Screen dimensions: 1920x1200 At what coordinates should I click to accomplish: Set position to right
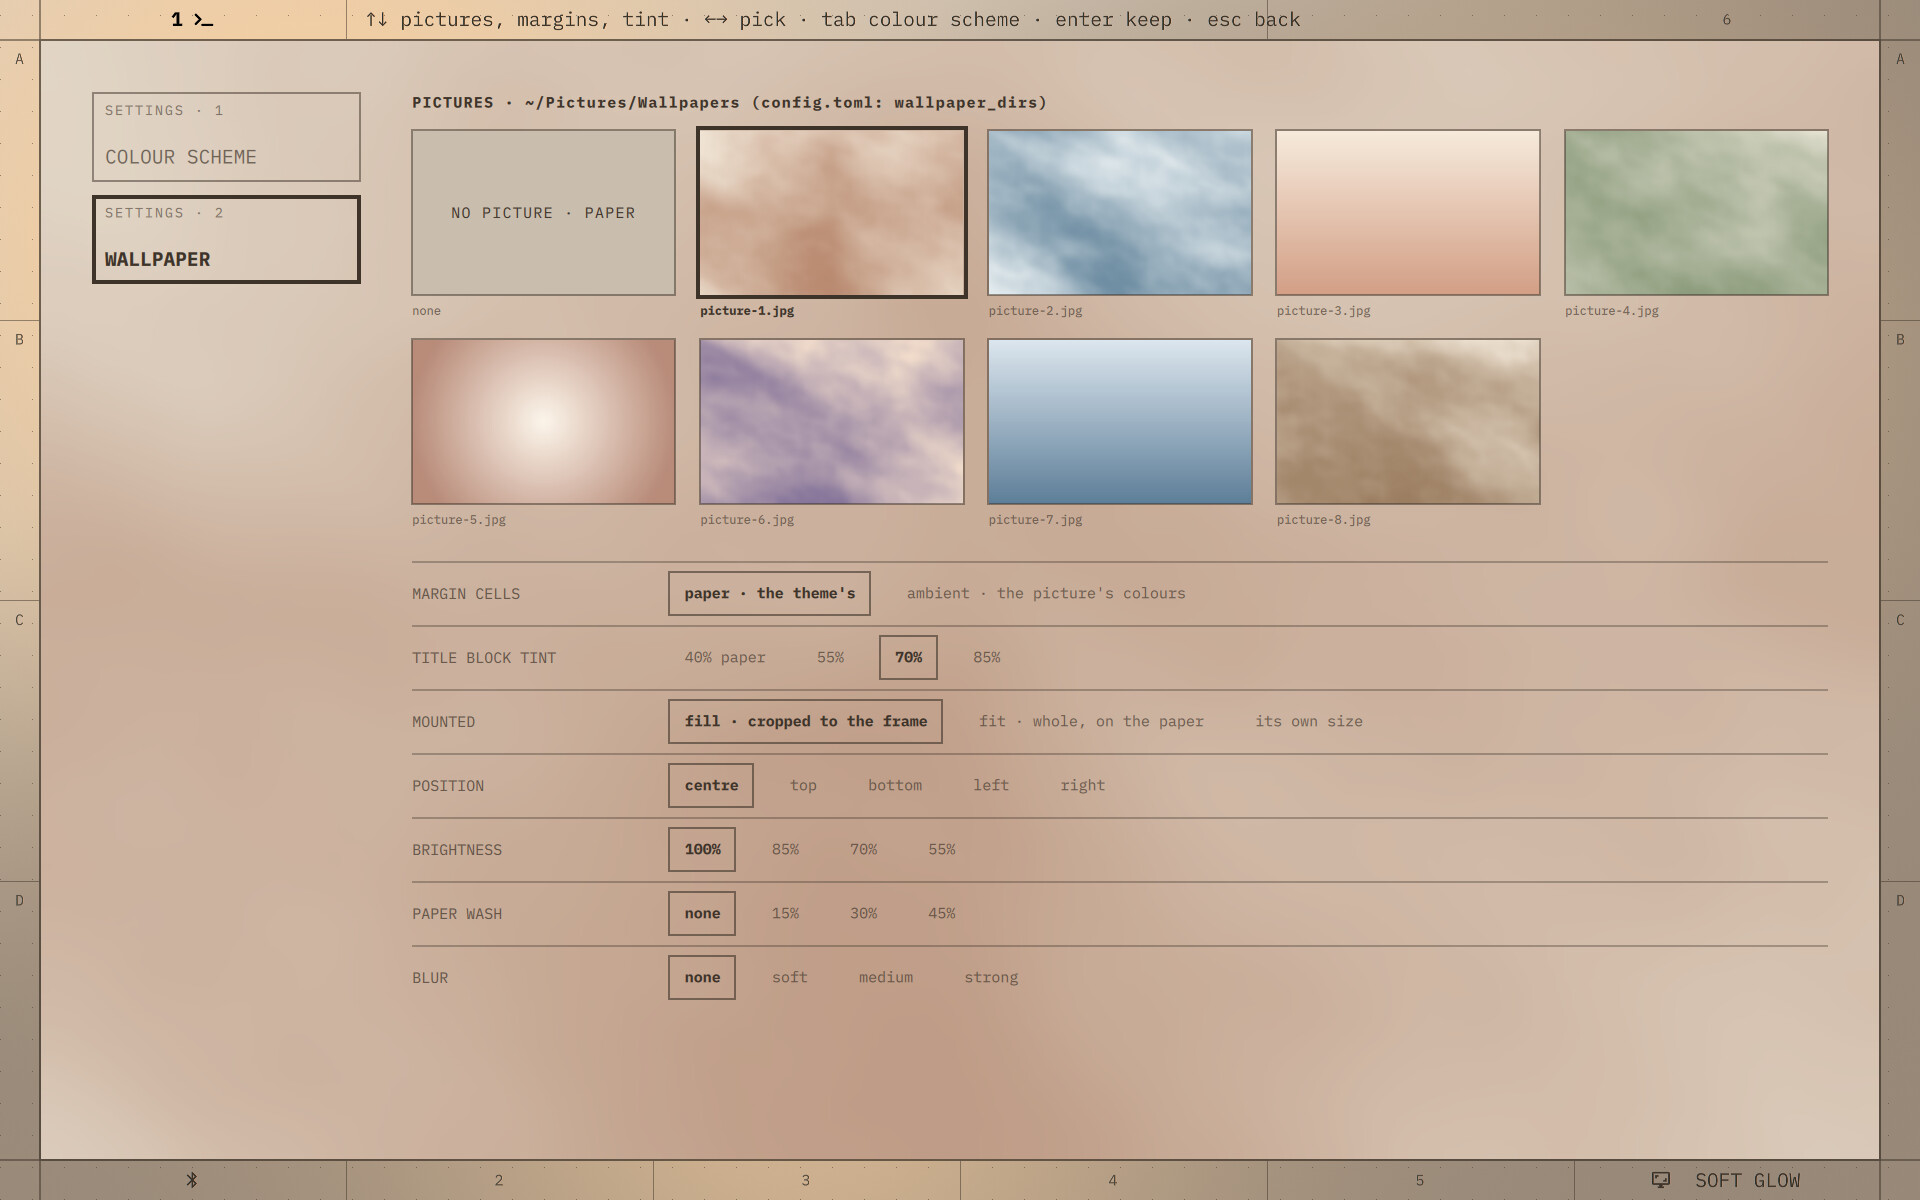click(x=1083, y=785)
